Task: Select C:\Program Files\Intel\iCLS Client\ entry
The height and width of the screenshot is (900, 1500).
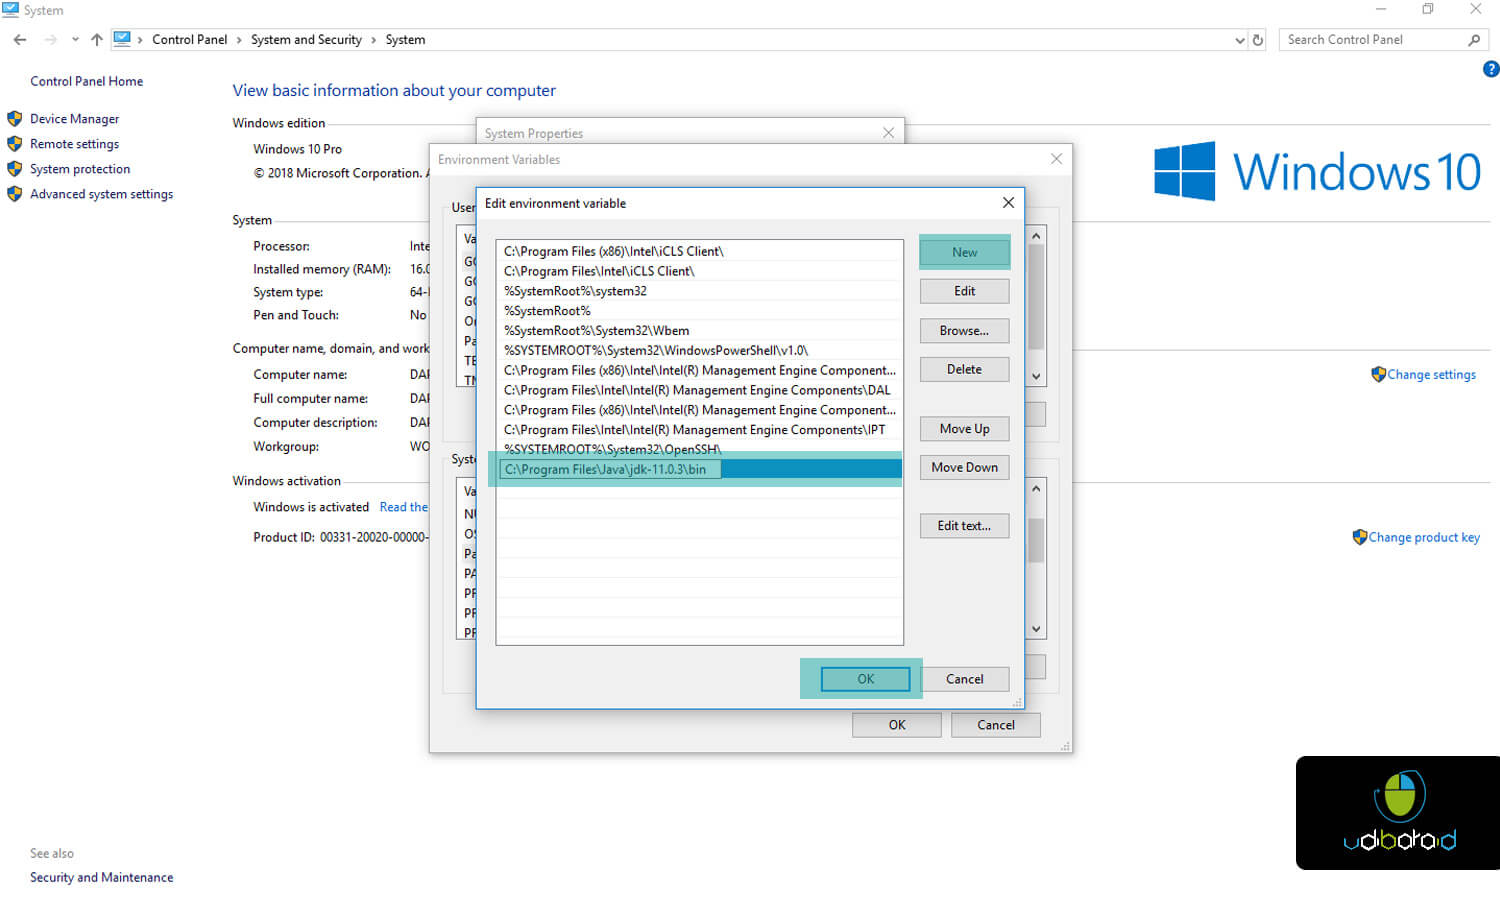Action: (699, 271)
